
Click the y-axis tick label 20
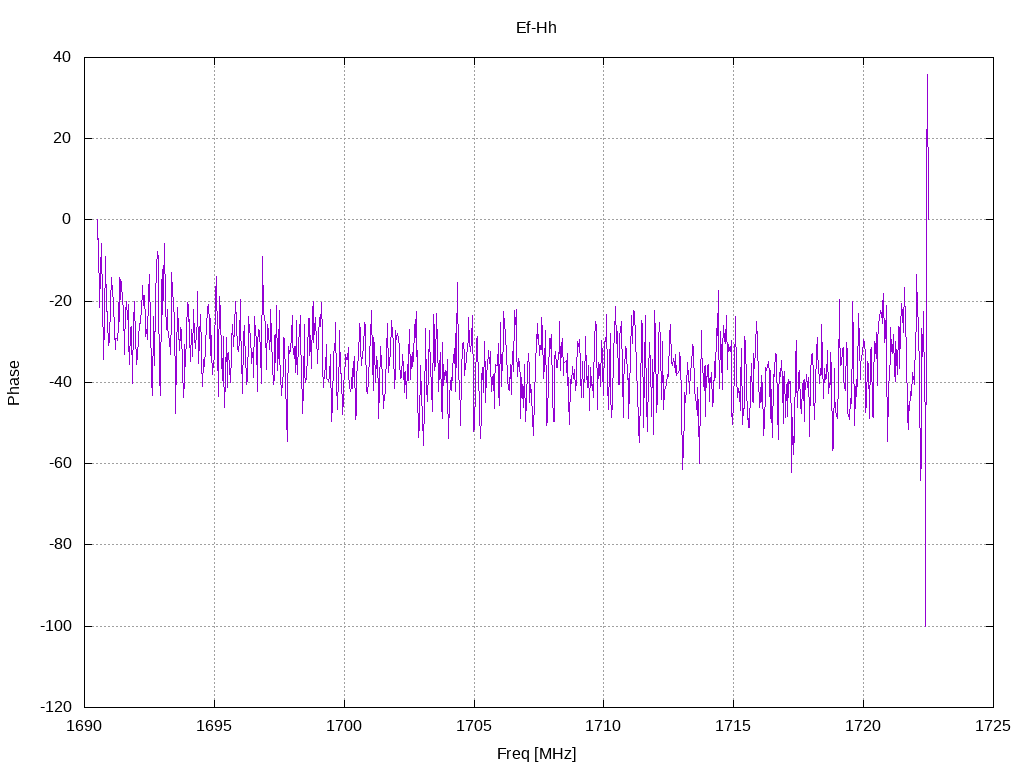(x=62, y=138)
